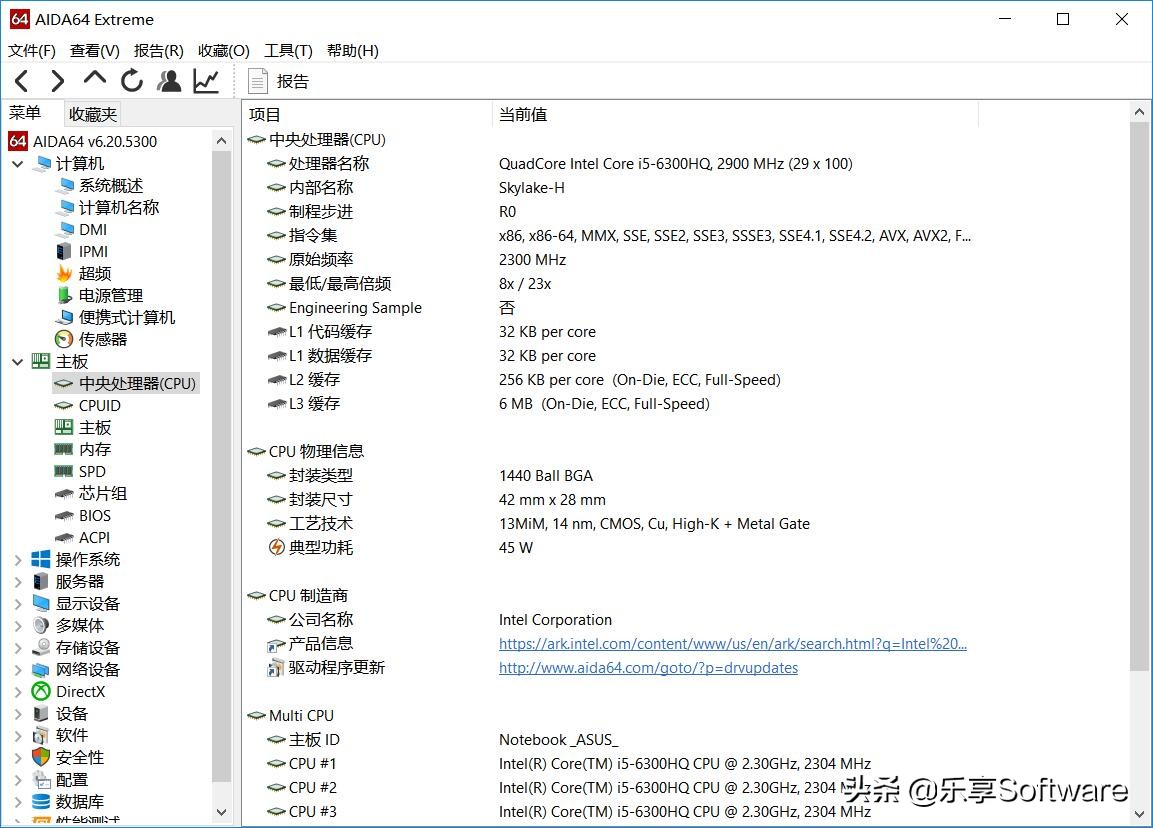This screenshot has height=828, width=1153.
Task: Expand the 操作系统 tree branch
Action: coord(18,559)
